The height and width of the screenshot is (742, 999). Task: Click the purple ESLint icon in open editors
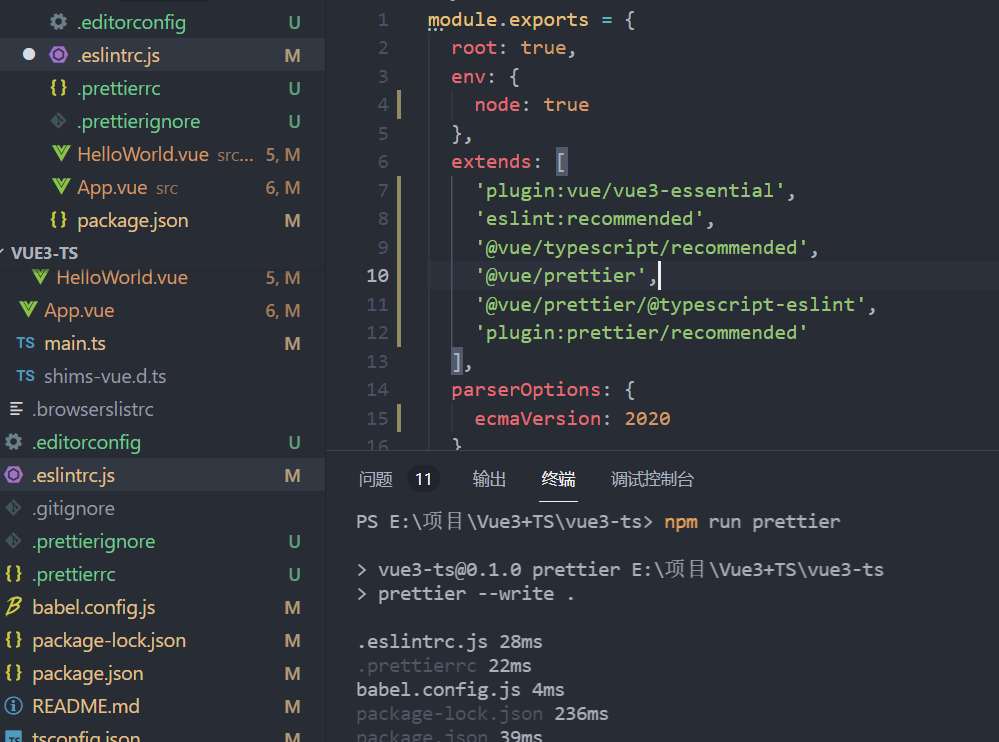click(x=59, y=55)
